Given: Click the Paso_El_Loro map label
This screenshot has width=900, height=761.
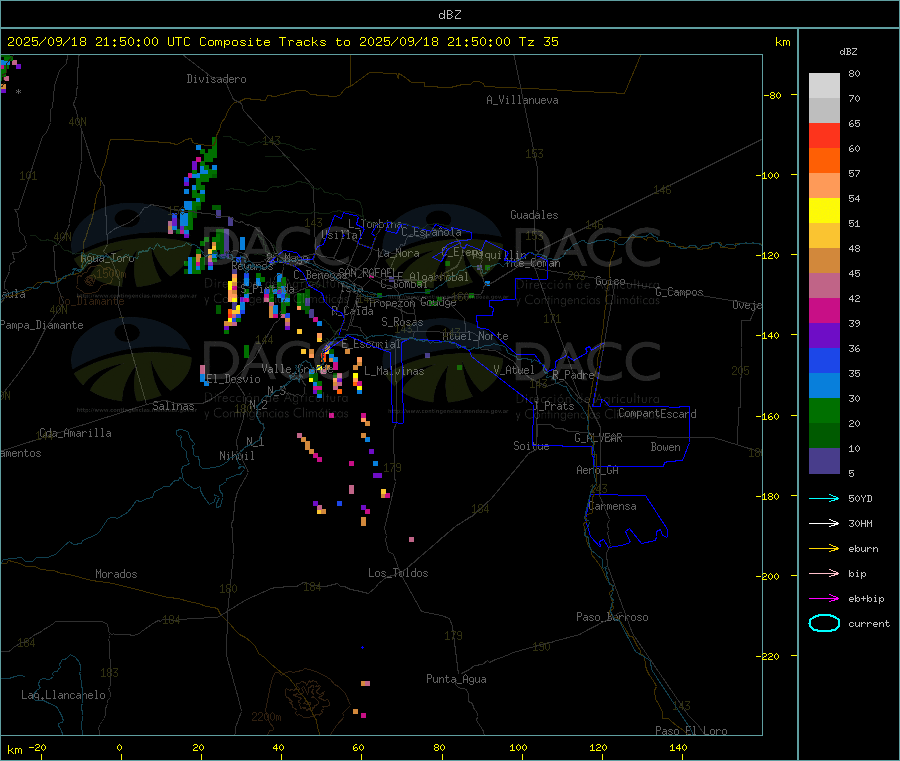Looking at the screenshot, I should point(691,731).
